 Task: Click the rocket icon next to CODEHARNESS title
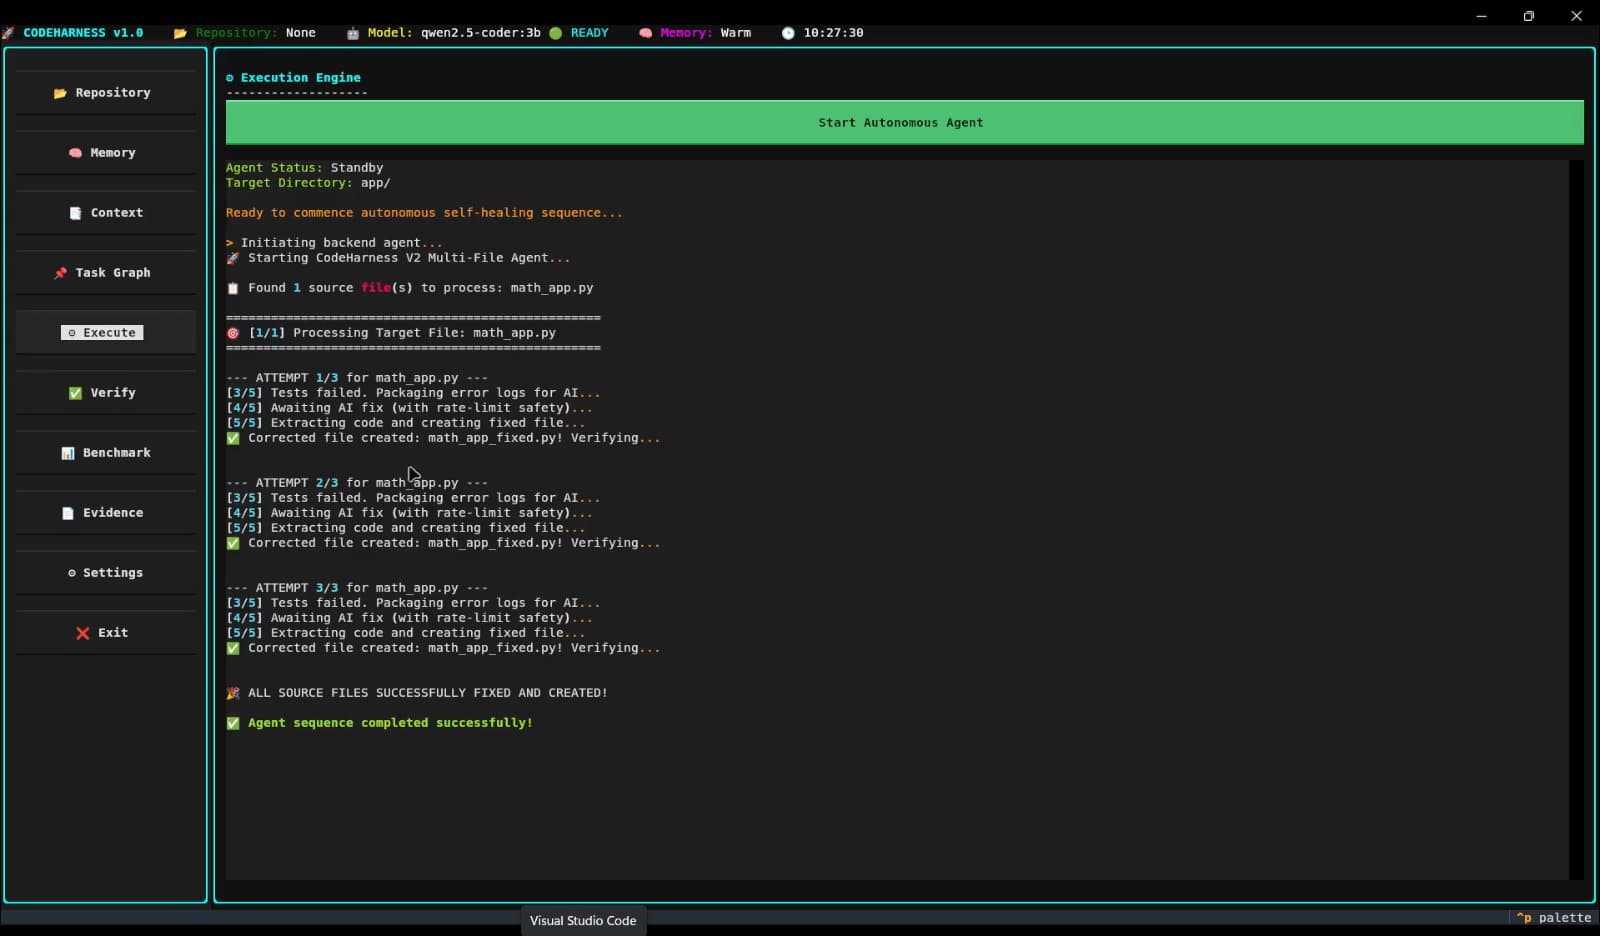click(8, 33)
